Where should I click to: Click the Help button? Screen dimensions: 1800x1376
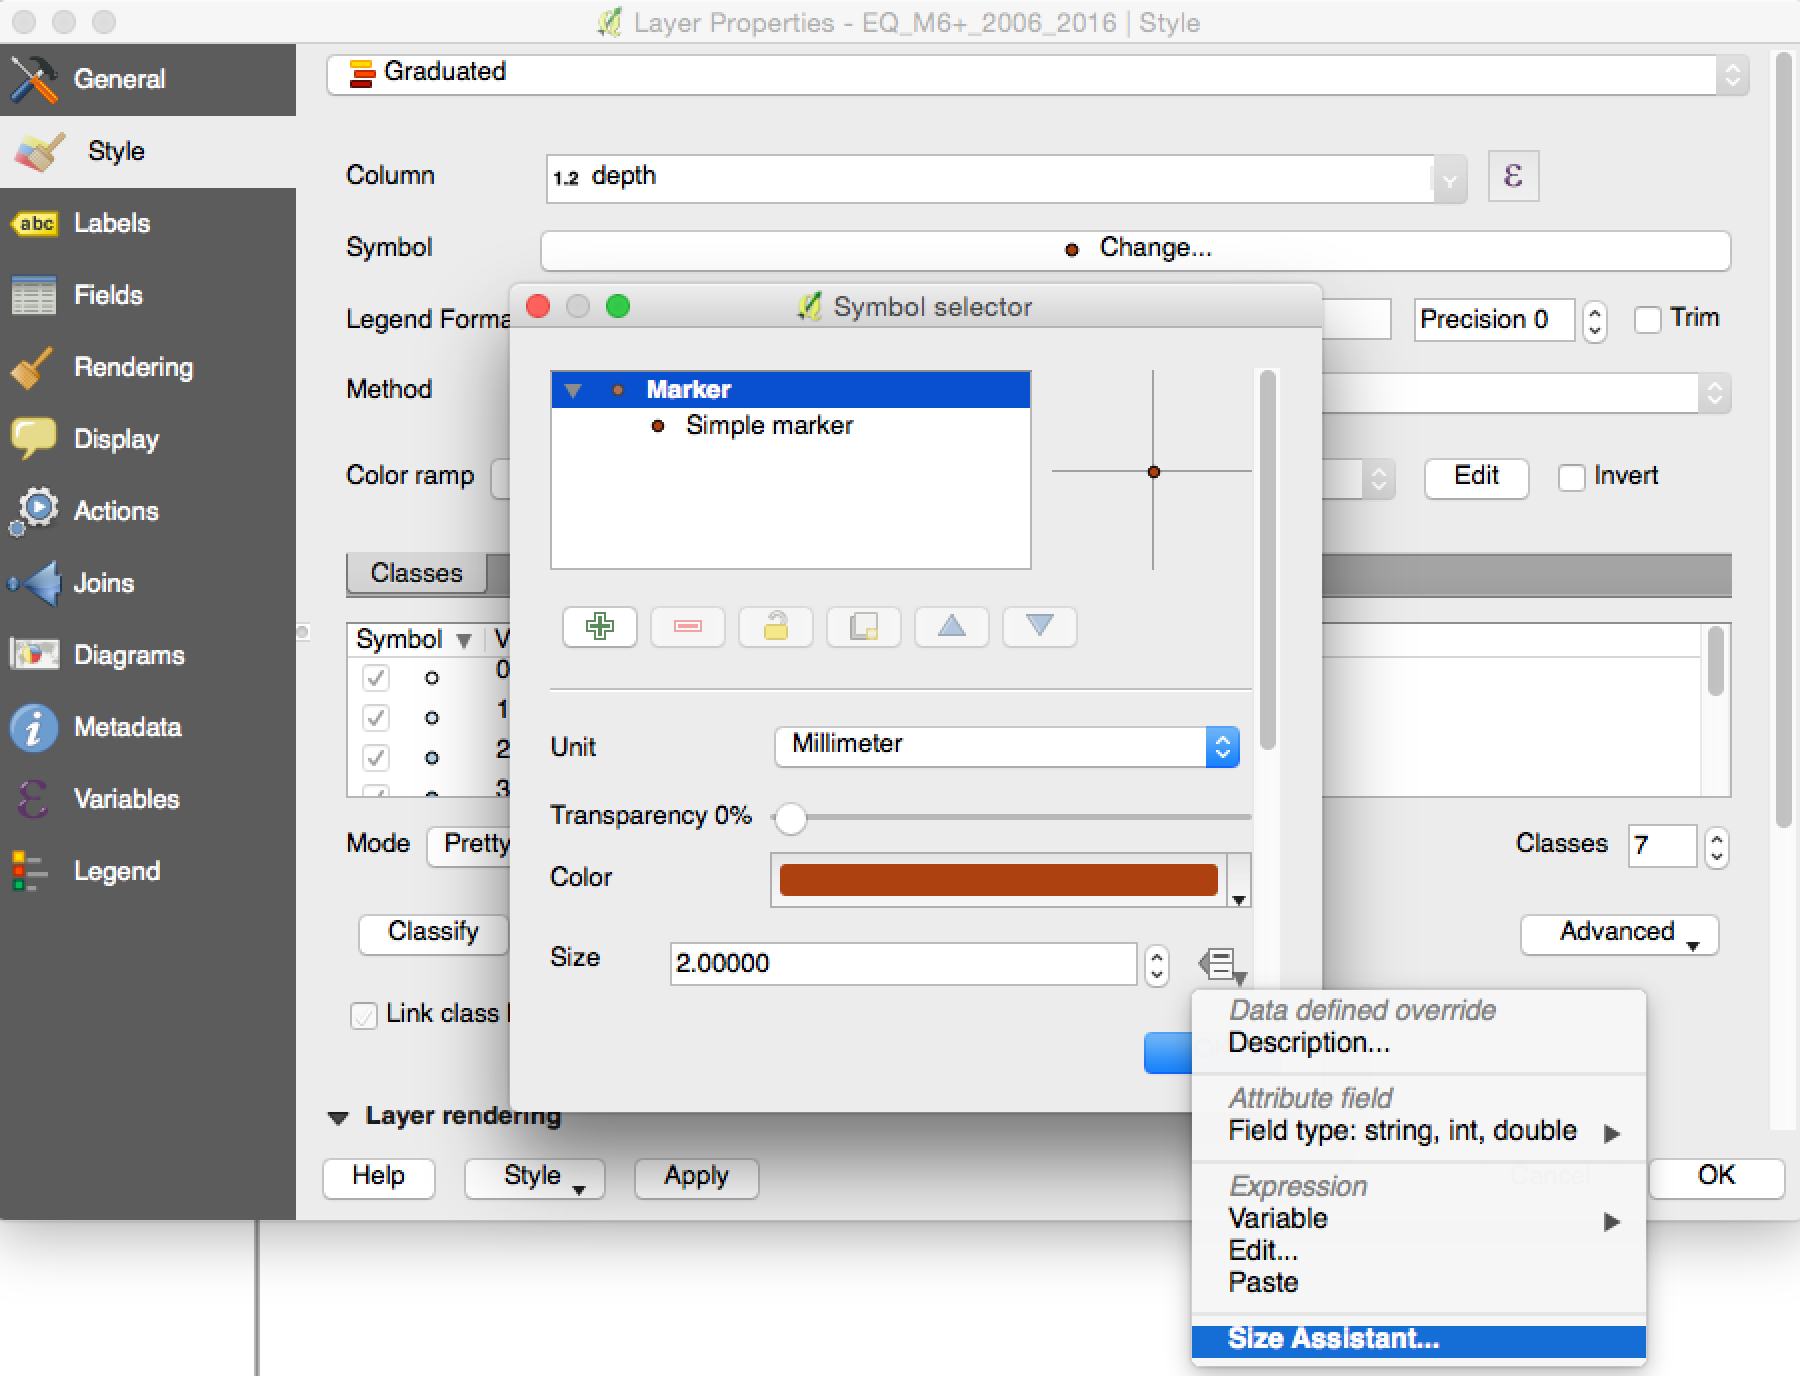(x=378, y=1178)
